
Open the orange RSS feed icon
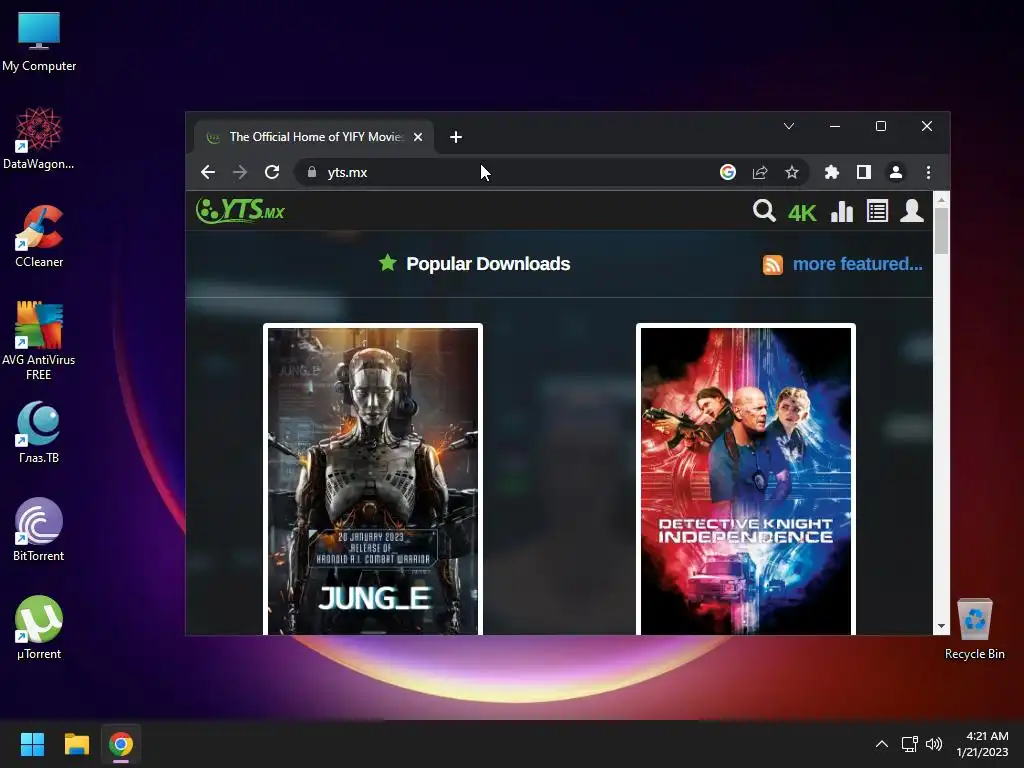click(773, 264)
